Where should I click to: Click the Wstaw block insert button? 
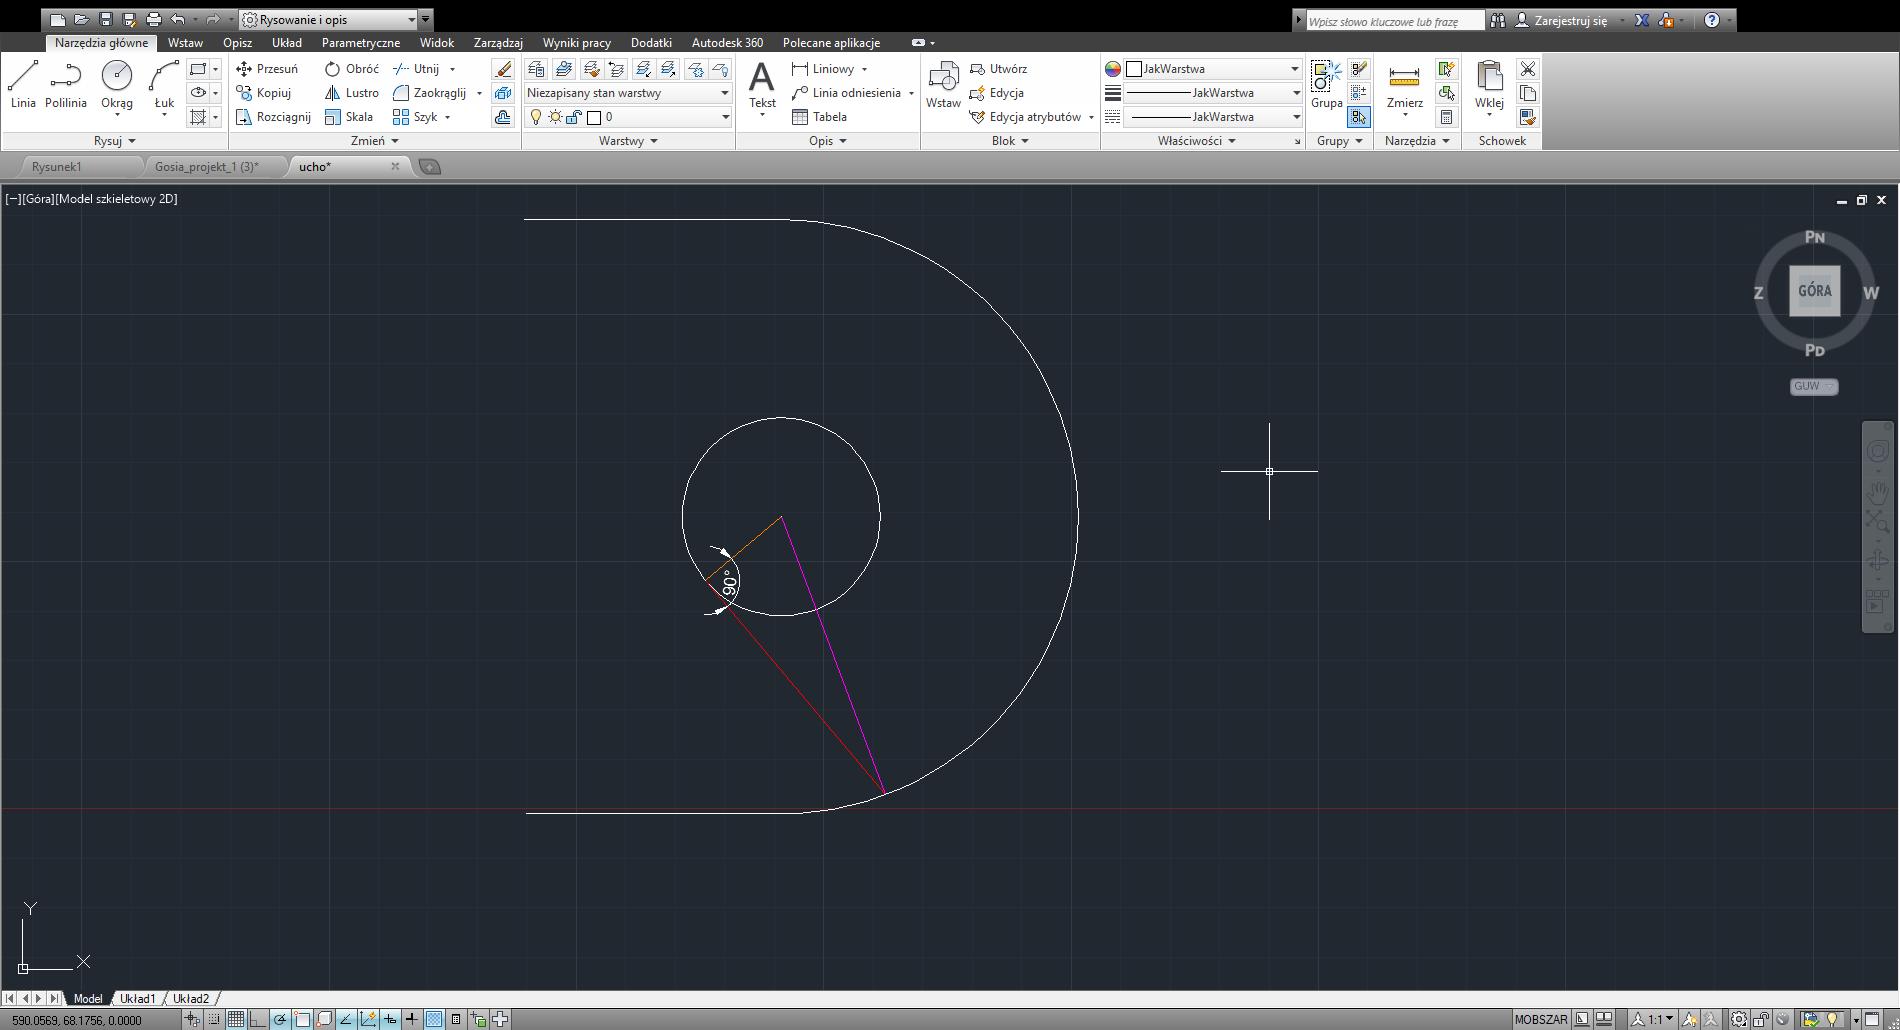click(x=943, y=85)
